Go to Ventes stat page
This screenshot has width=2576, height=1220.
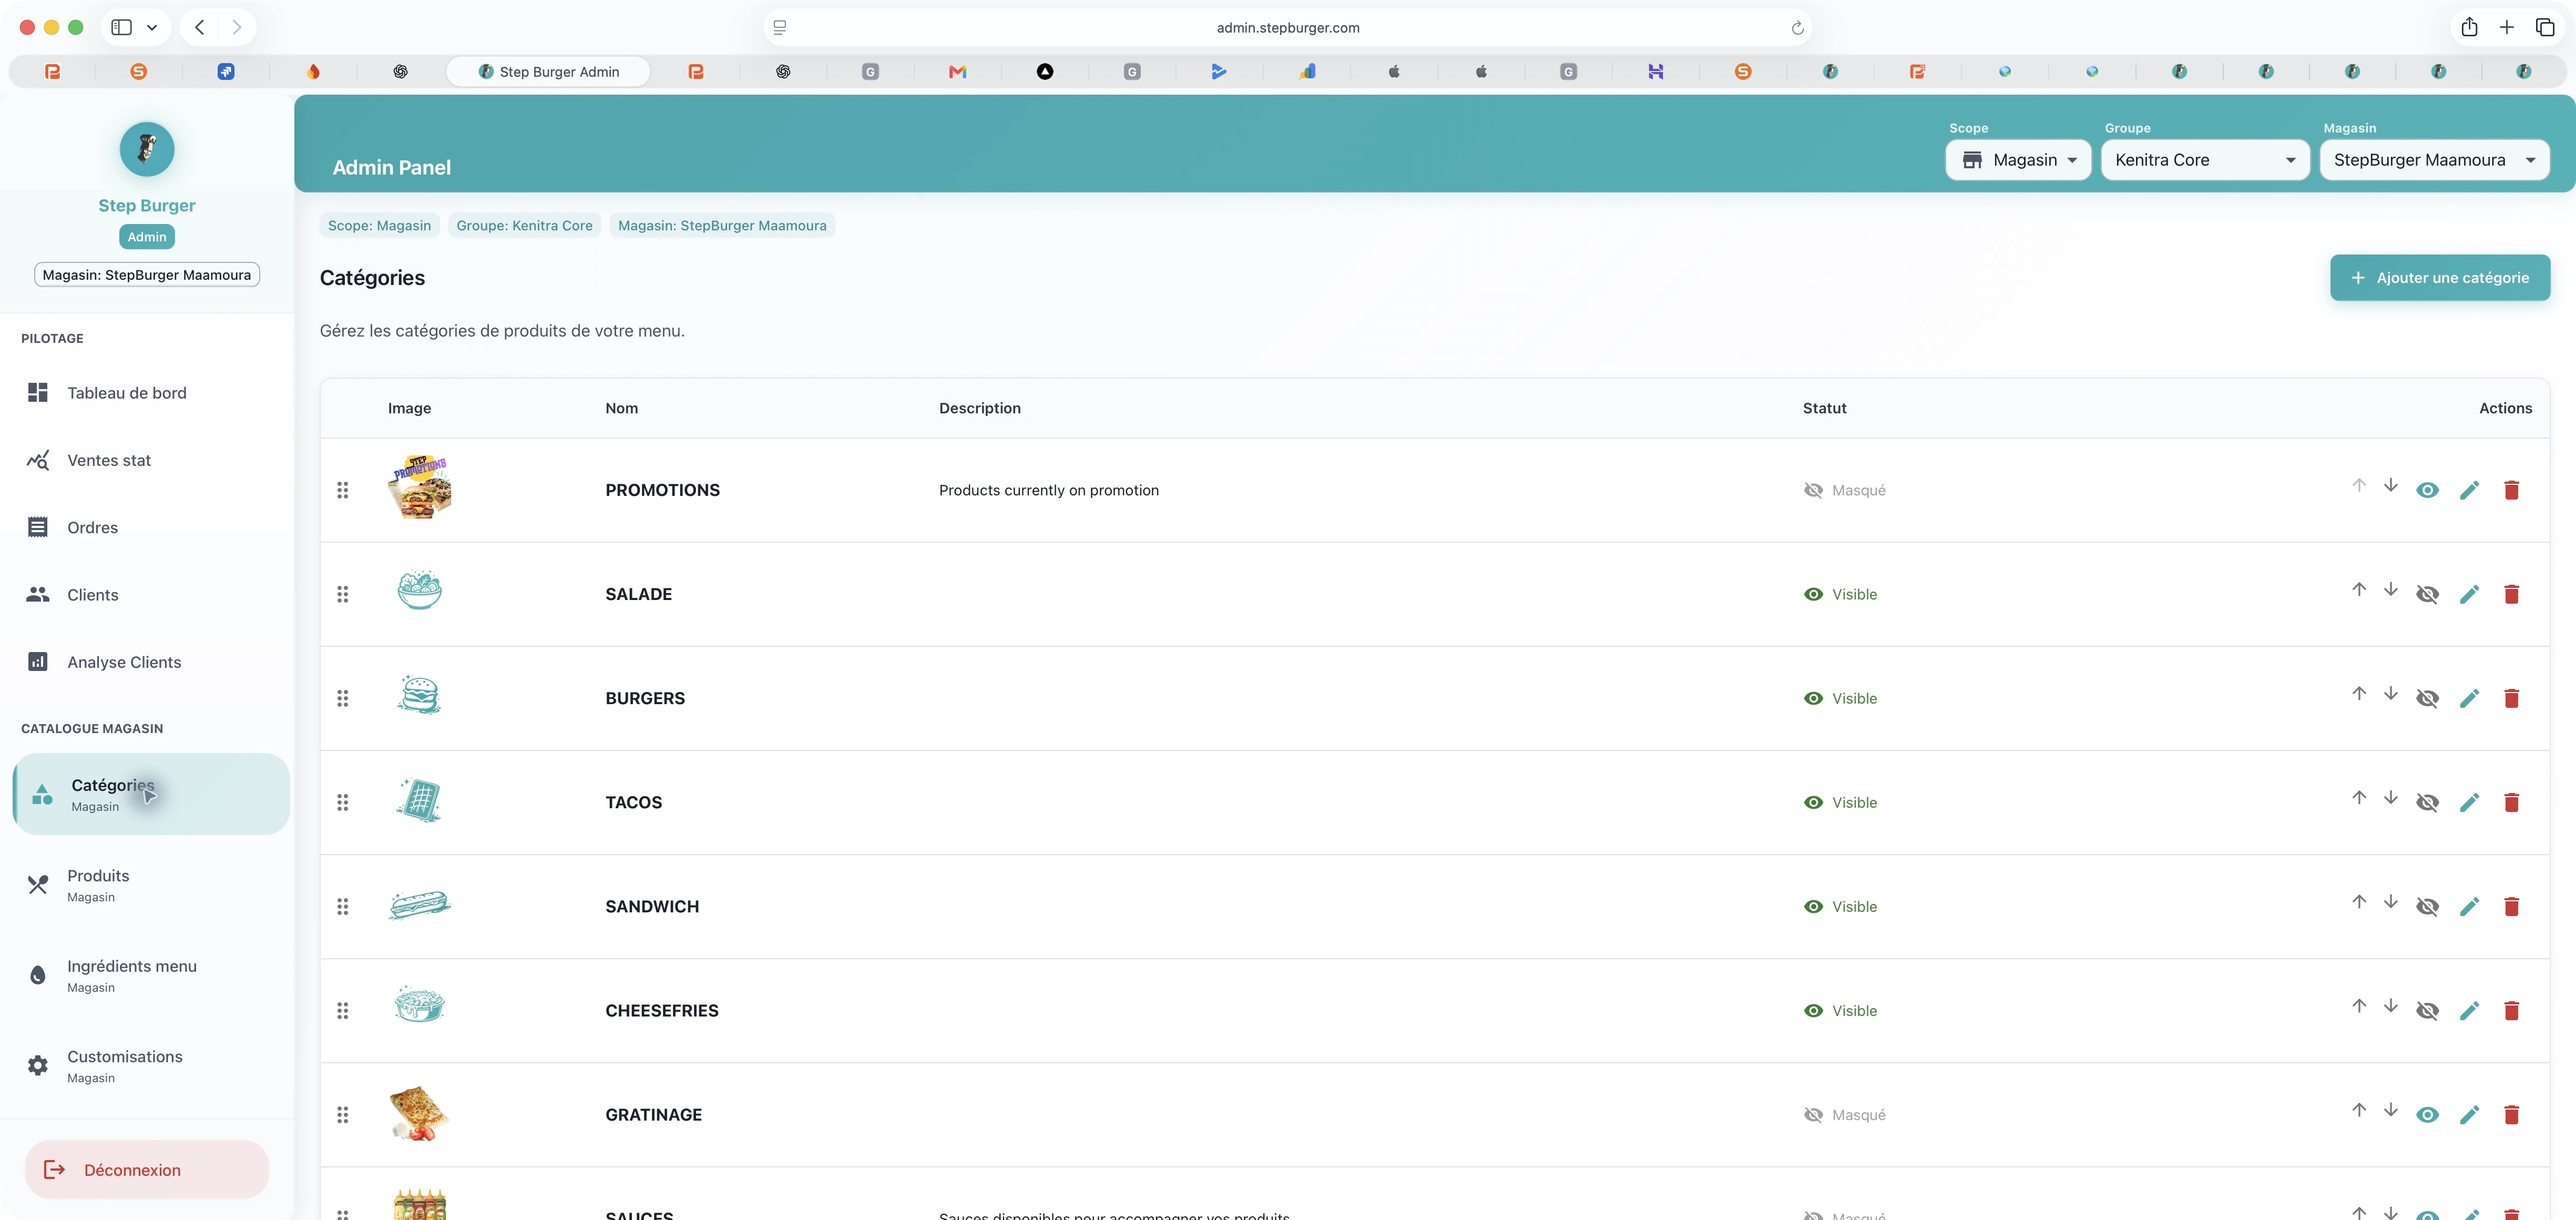point(147,460)
